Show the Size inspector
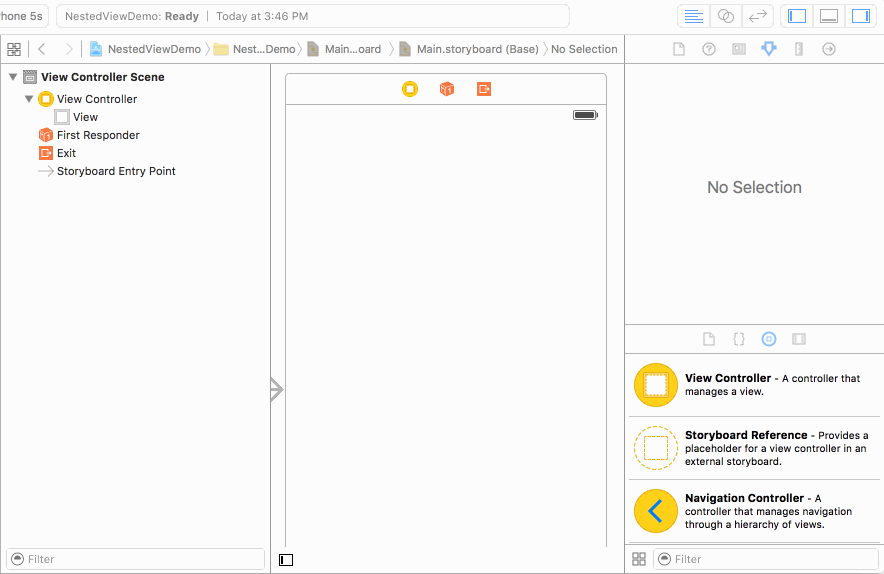Viewport: 884px width, 574px height. tap(798, 49)
